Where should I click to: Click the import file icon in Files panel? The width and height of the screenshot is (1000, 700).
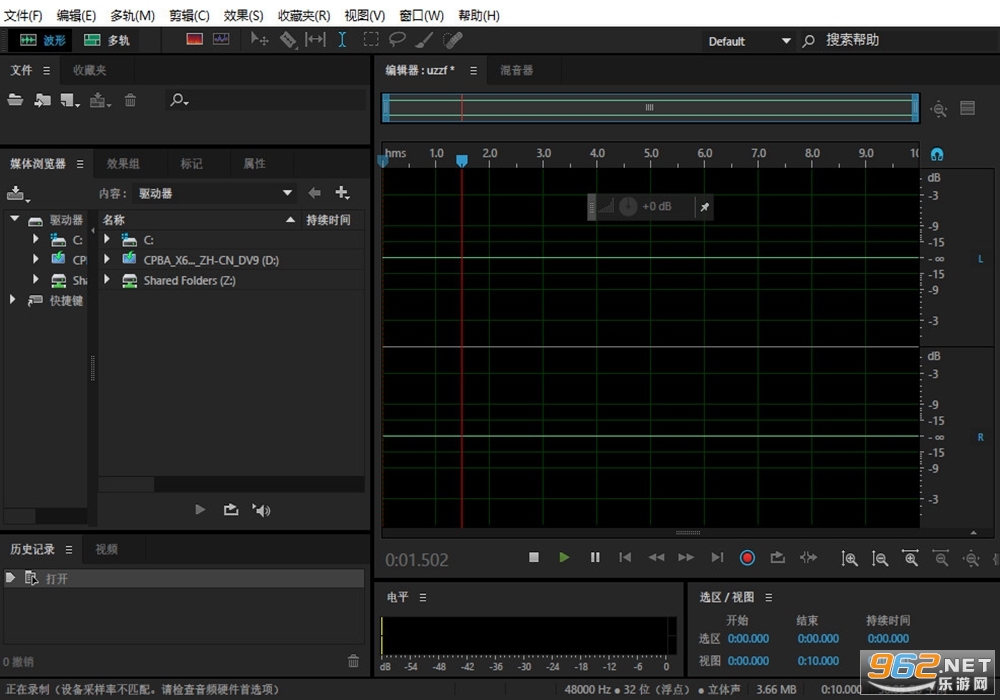[43, 99]
